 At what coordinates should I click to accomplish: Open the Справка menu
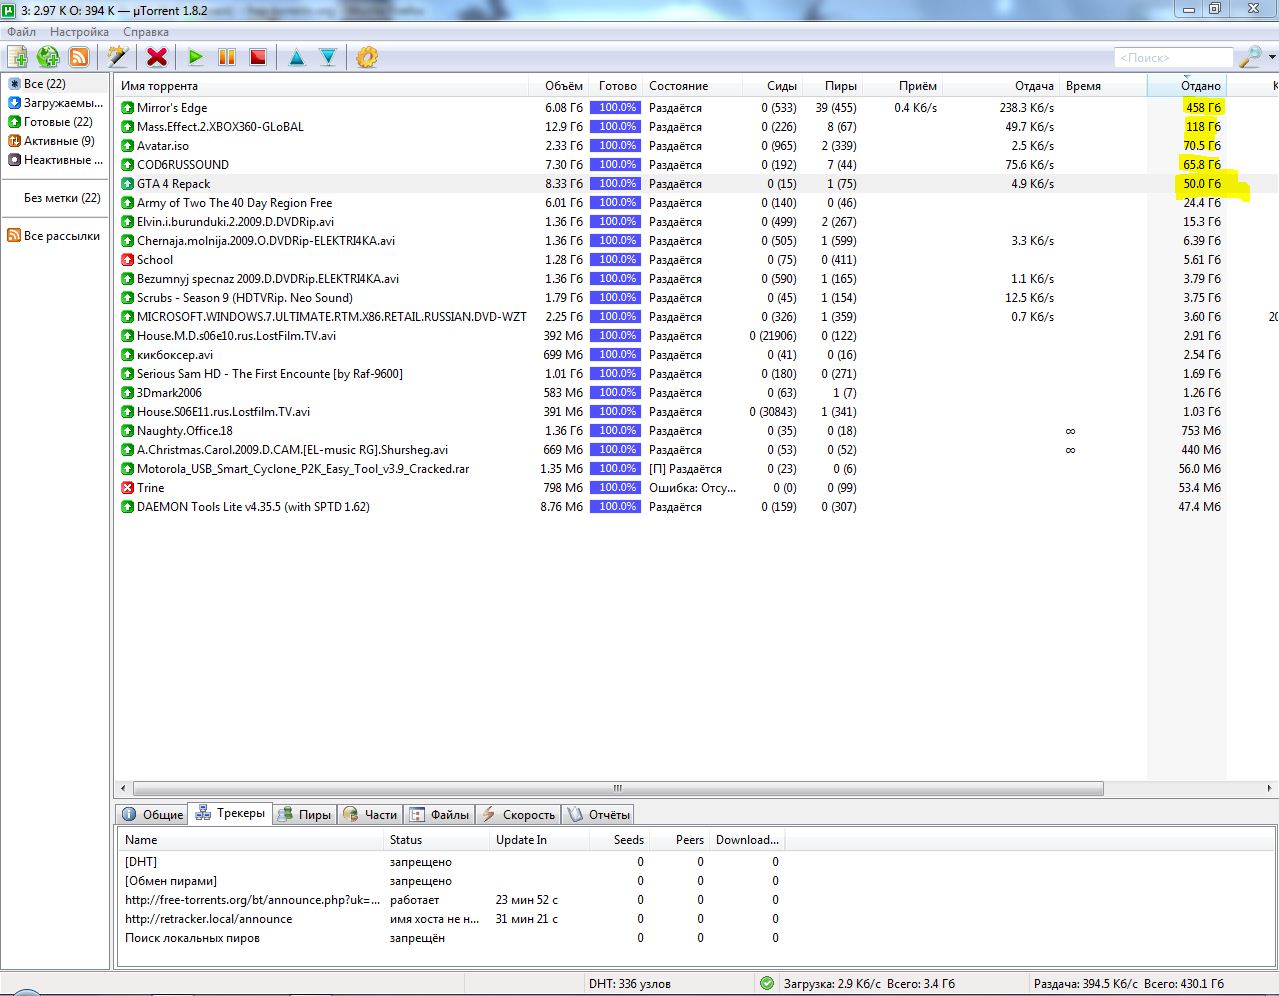click(146, 32)
